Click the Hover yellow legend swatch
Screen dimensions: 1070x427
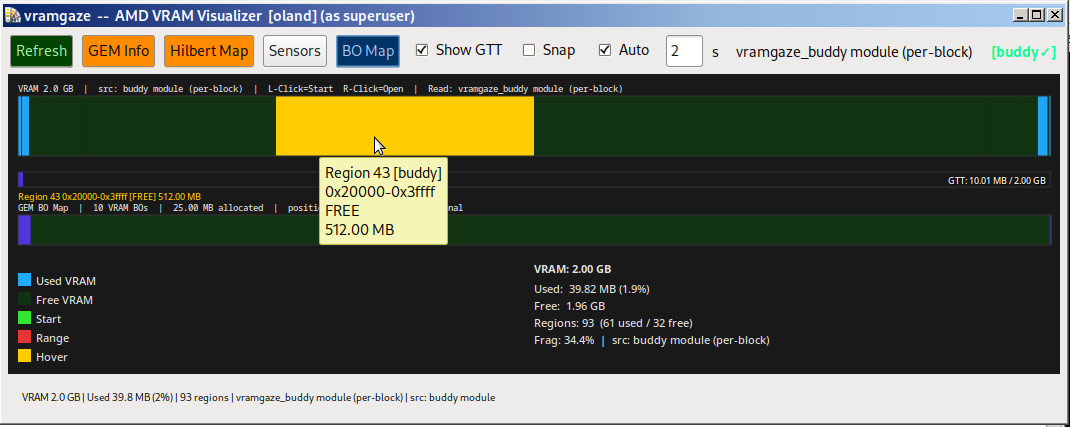tap(25, 357)
